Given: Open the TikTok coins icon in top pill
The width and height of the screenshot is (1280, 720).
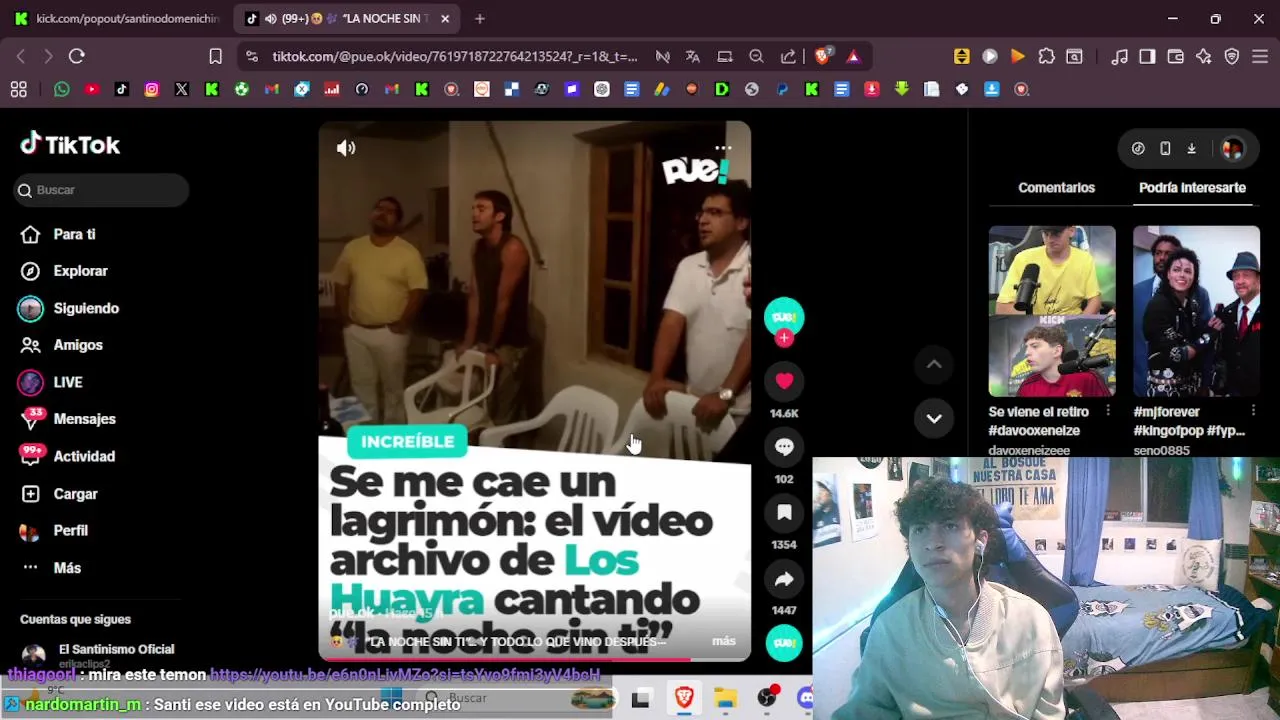Looking at the screenshot, I should [1138, 148].
